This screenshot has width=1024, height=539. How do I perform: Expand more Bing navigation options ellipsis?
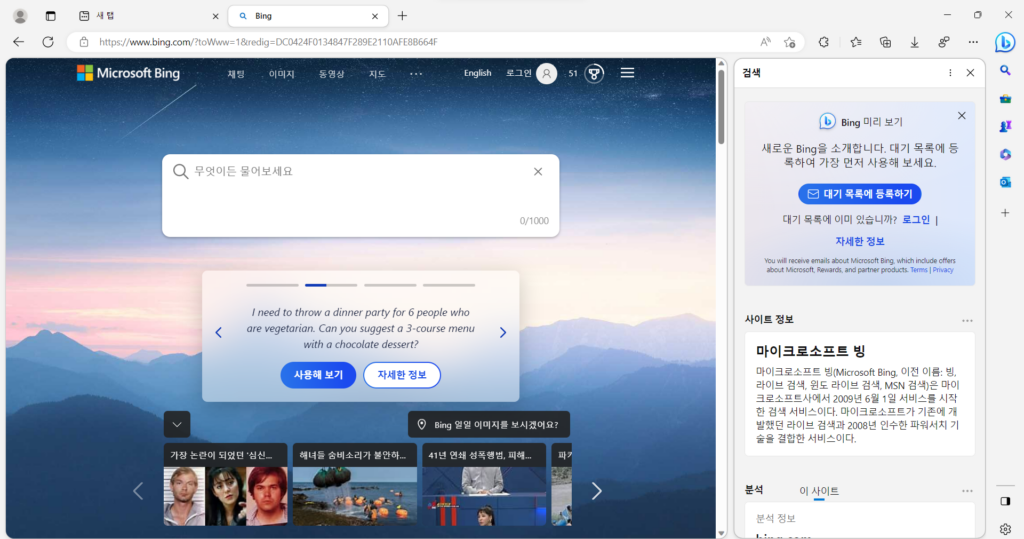point(416,74)
